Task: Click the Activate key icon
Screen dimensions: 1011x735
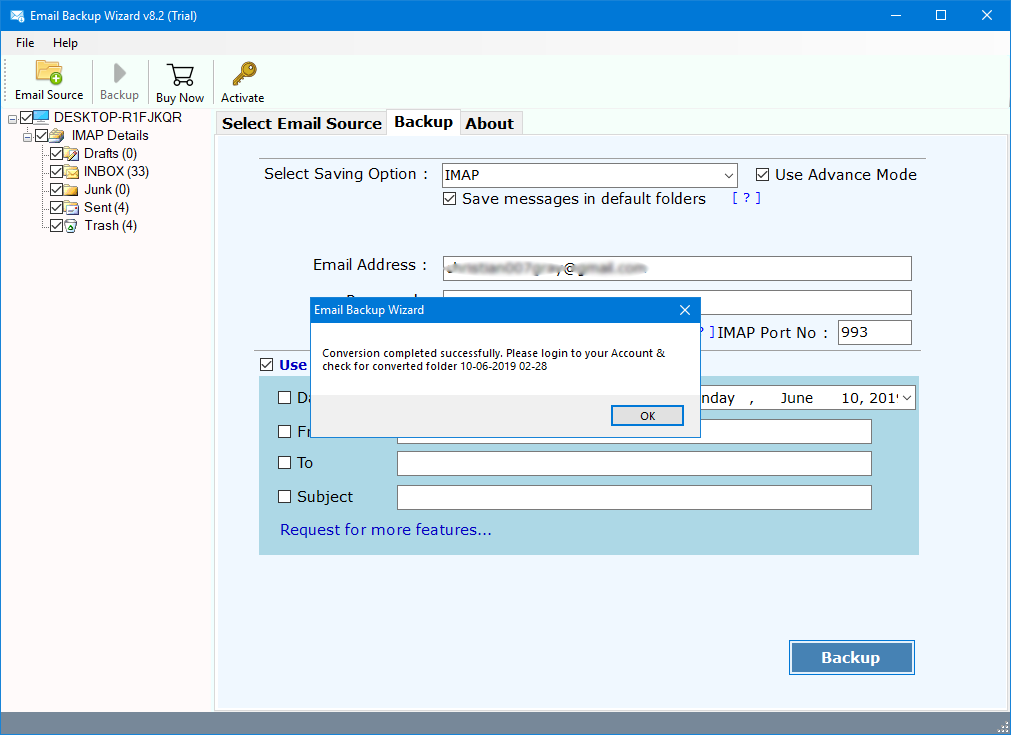Action: 244,74
